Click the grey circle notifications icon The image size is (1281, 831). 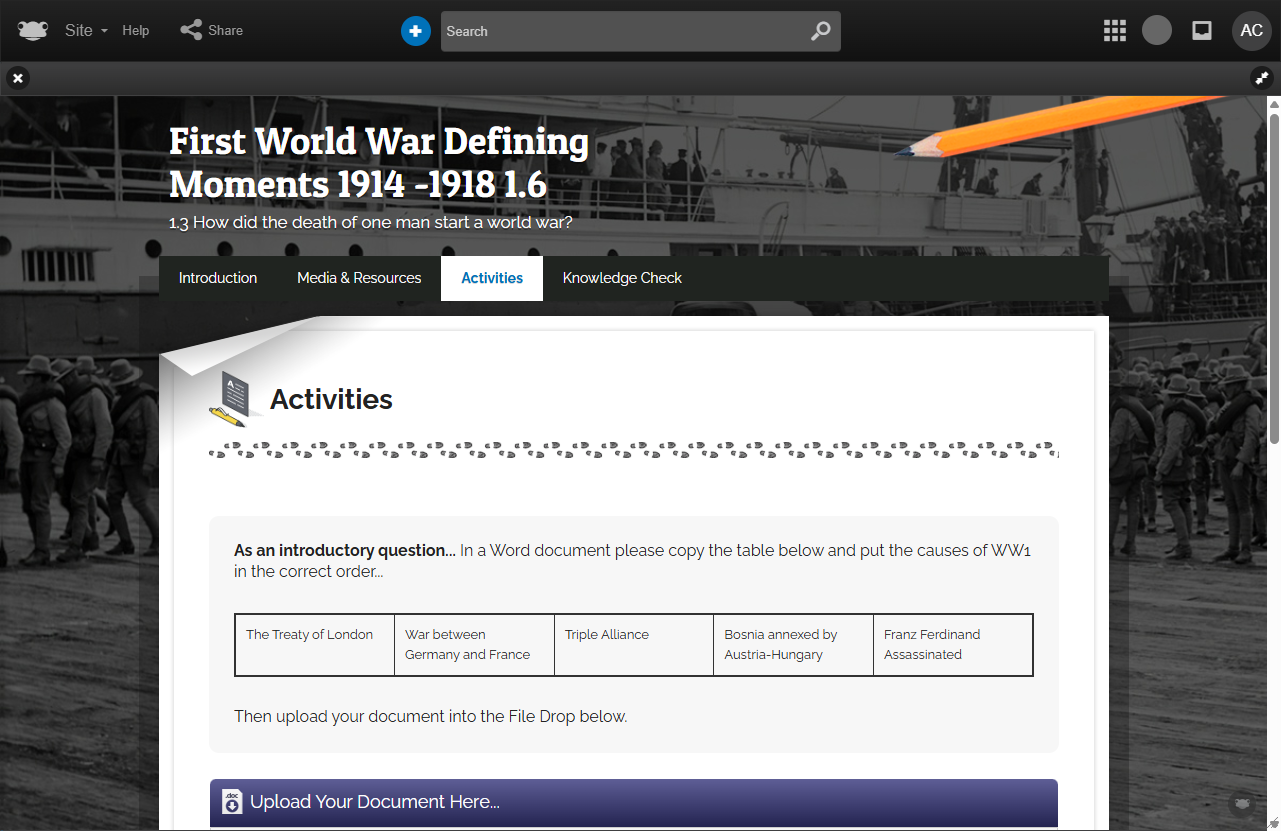coord(1157,31)
